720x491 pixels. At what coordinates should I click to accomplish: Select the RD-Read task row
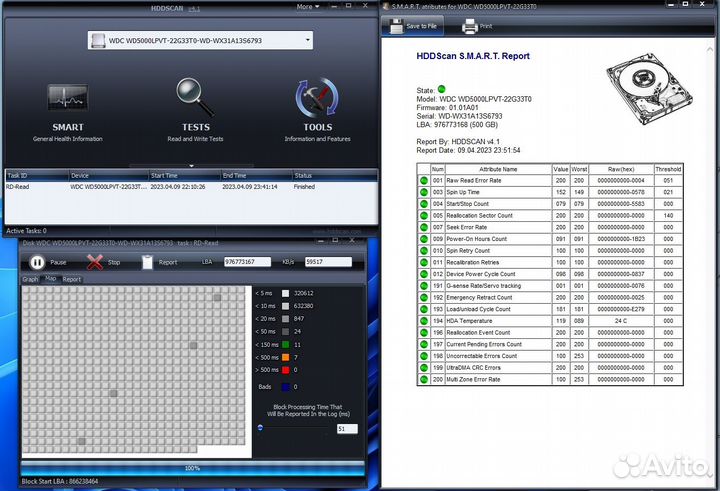100,186
